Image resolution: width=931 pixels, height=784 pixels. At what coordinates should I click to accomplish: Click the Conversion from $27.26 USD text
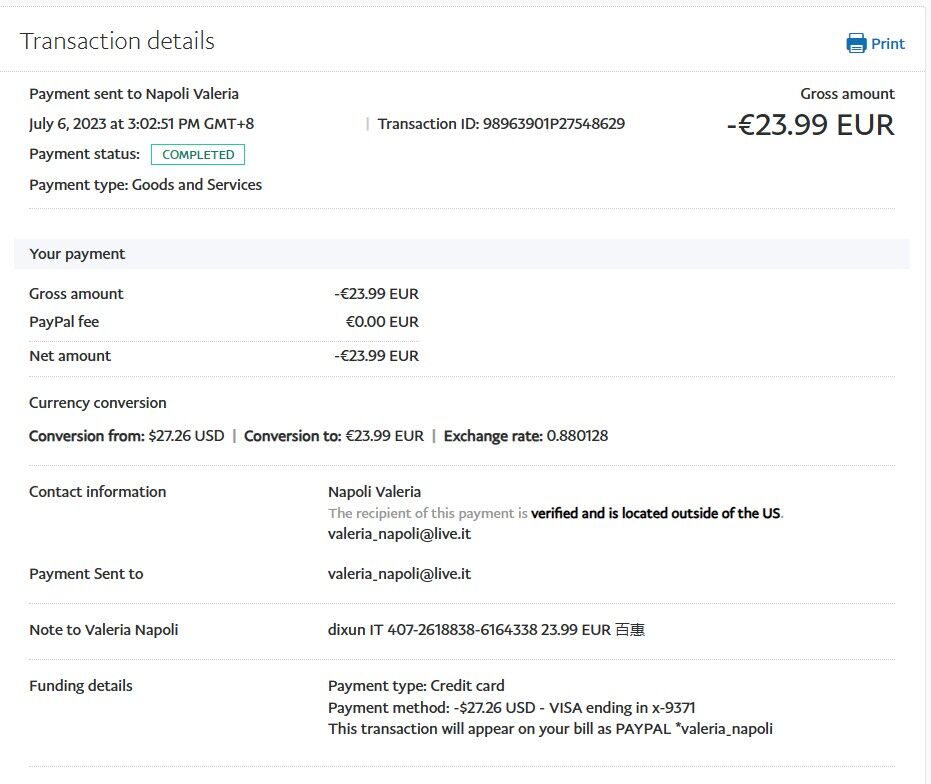click(x=127, y=436)
